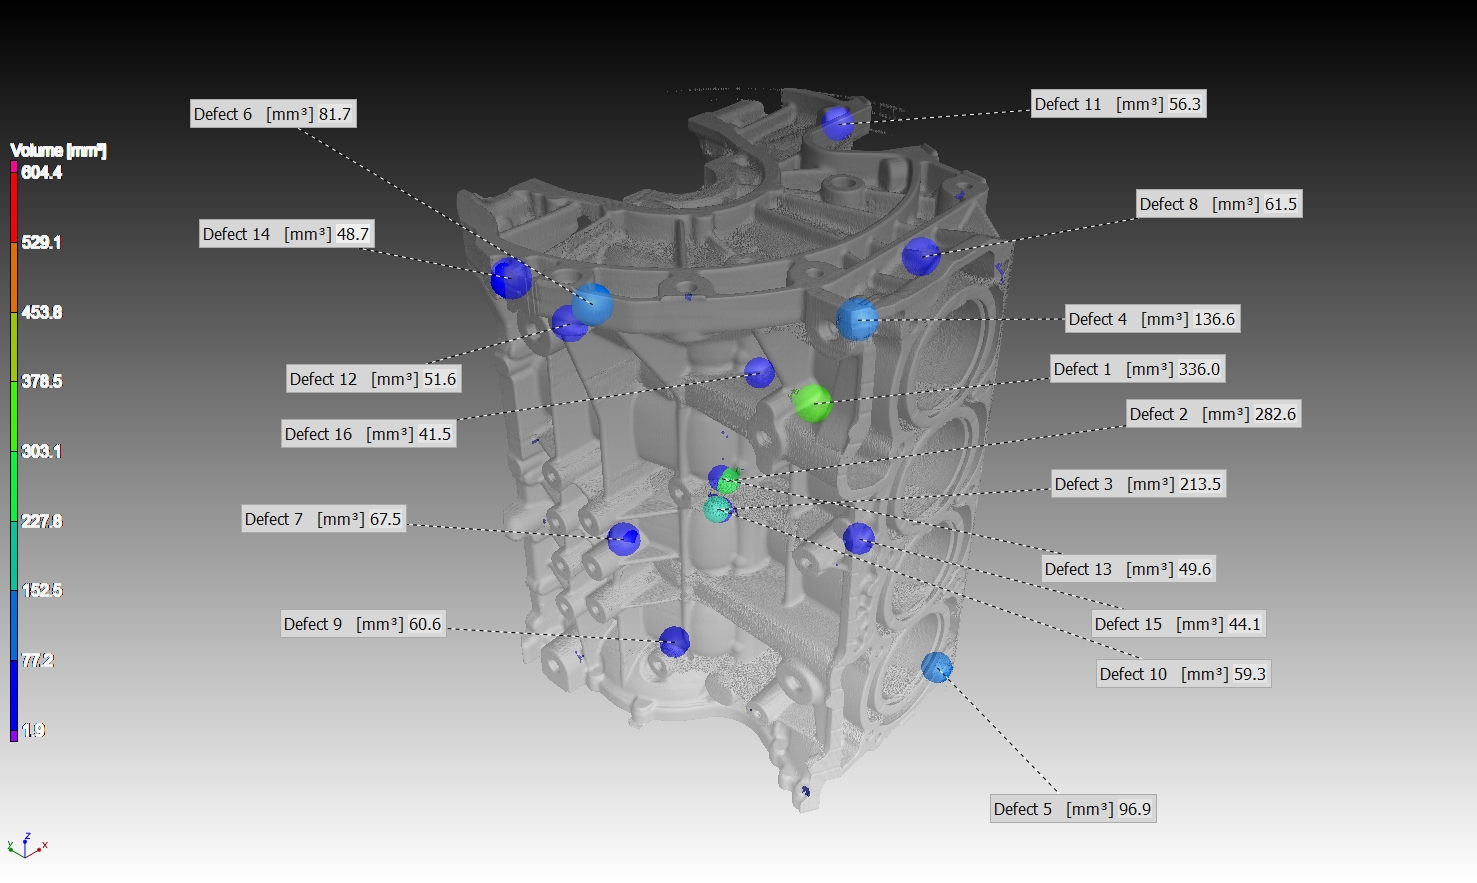The height and width of the screenshot is (883, 1477).
Task: Click the Volume [mm³] legend title
Action: (58, 150)
